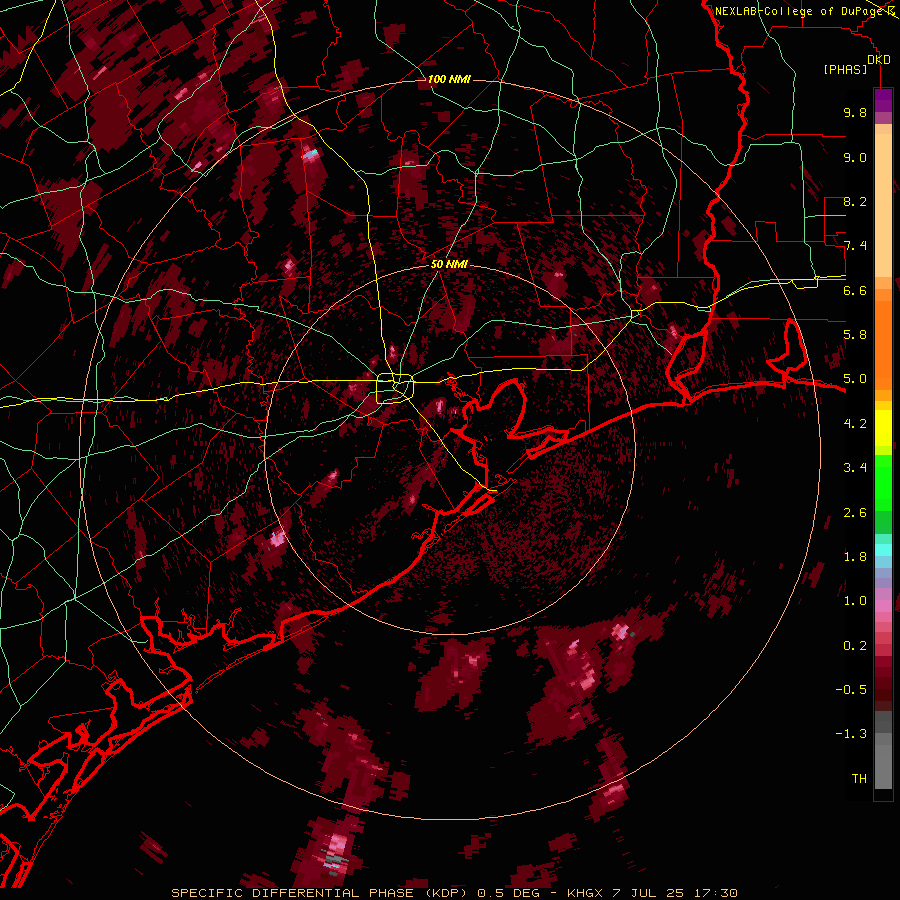Click the cyan band of the color bar
Image resolution: width=900 pixels, height=900 pixels.
click(883, 550)
